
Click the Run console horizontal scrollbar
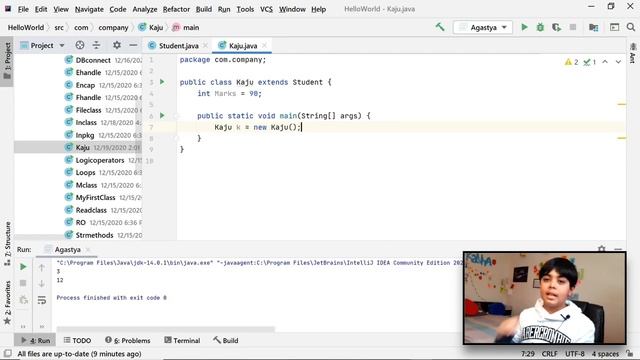166,329
